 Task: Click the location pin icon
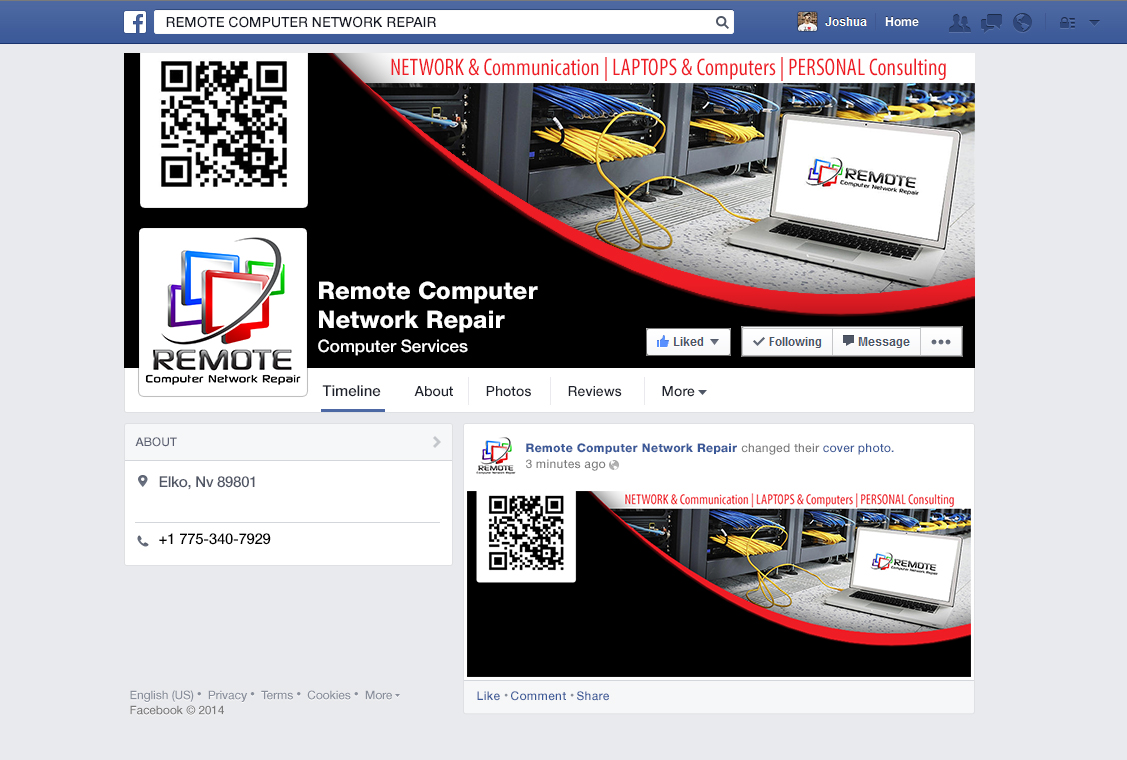pyautogui.click(x=142, y=482)
